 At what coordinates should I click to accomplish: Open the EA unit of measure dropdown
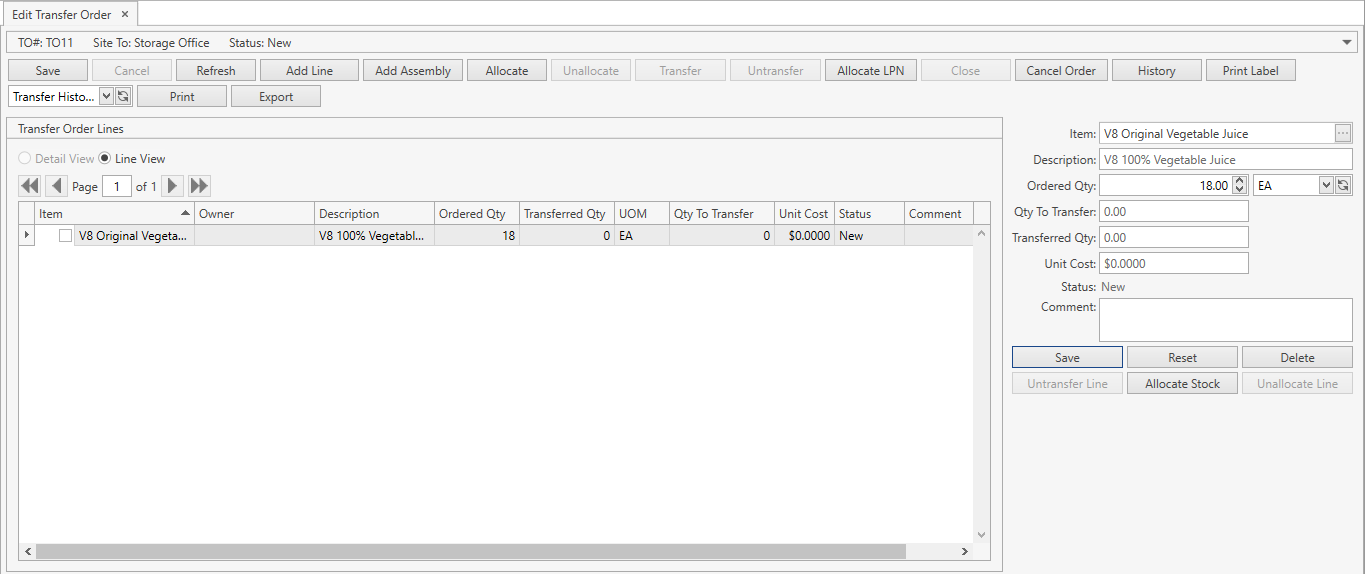[x=1326, y=185]
